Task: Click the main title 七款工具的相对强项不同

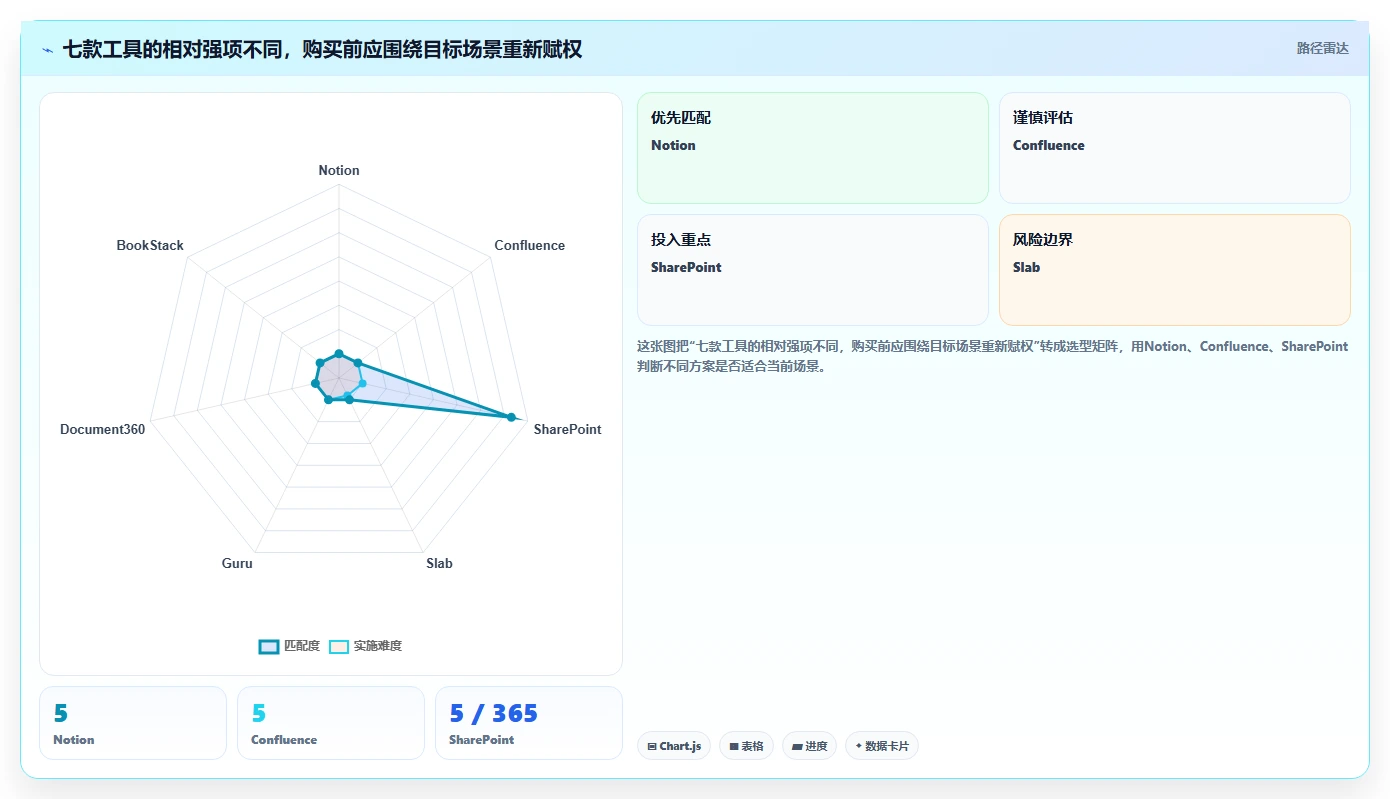Action: pos(322,49)
